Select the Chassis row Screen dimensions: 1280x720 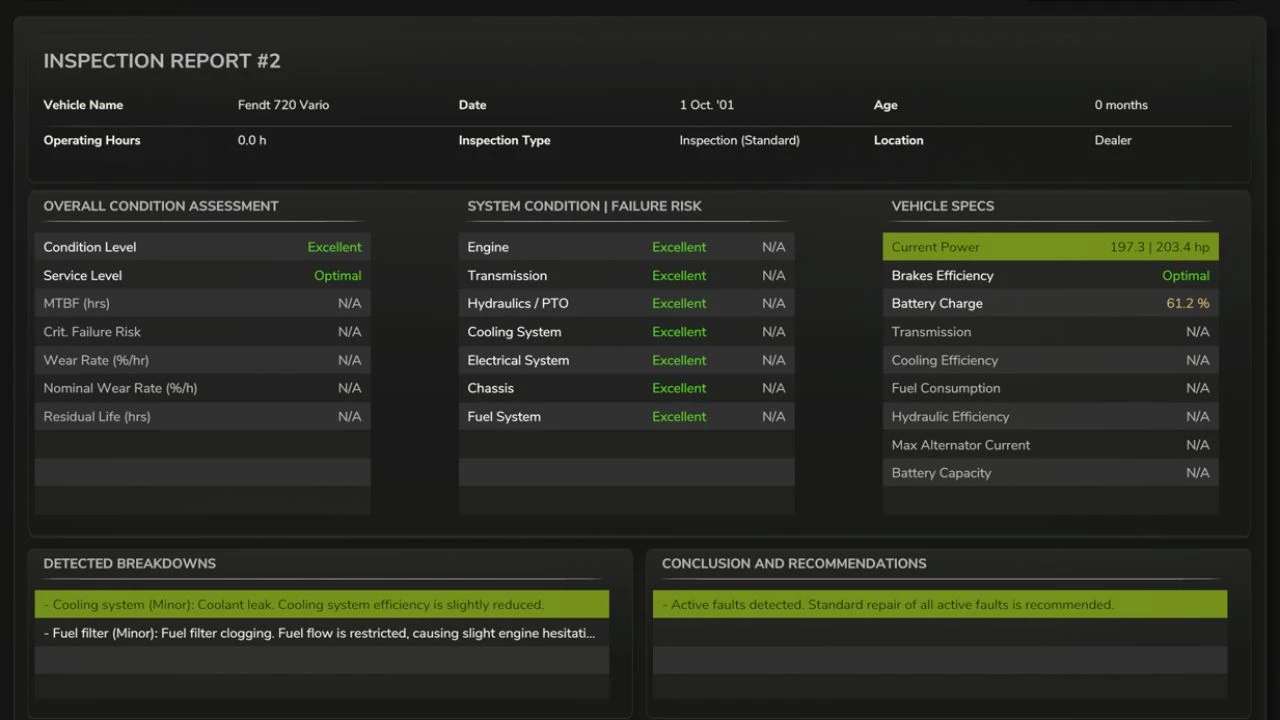pos(626,388)
